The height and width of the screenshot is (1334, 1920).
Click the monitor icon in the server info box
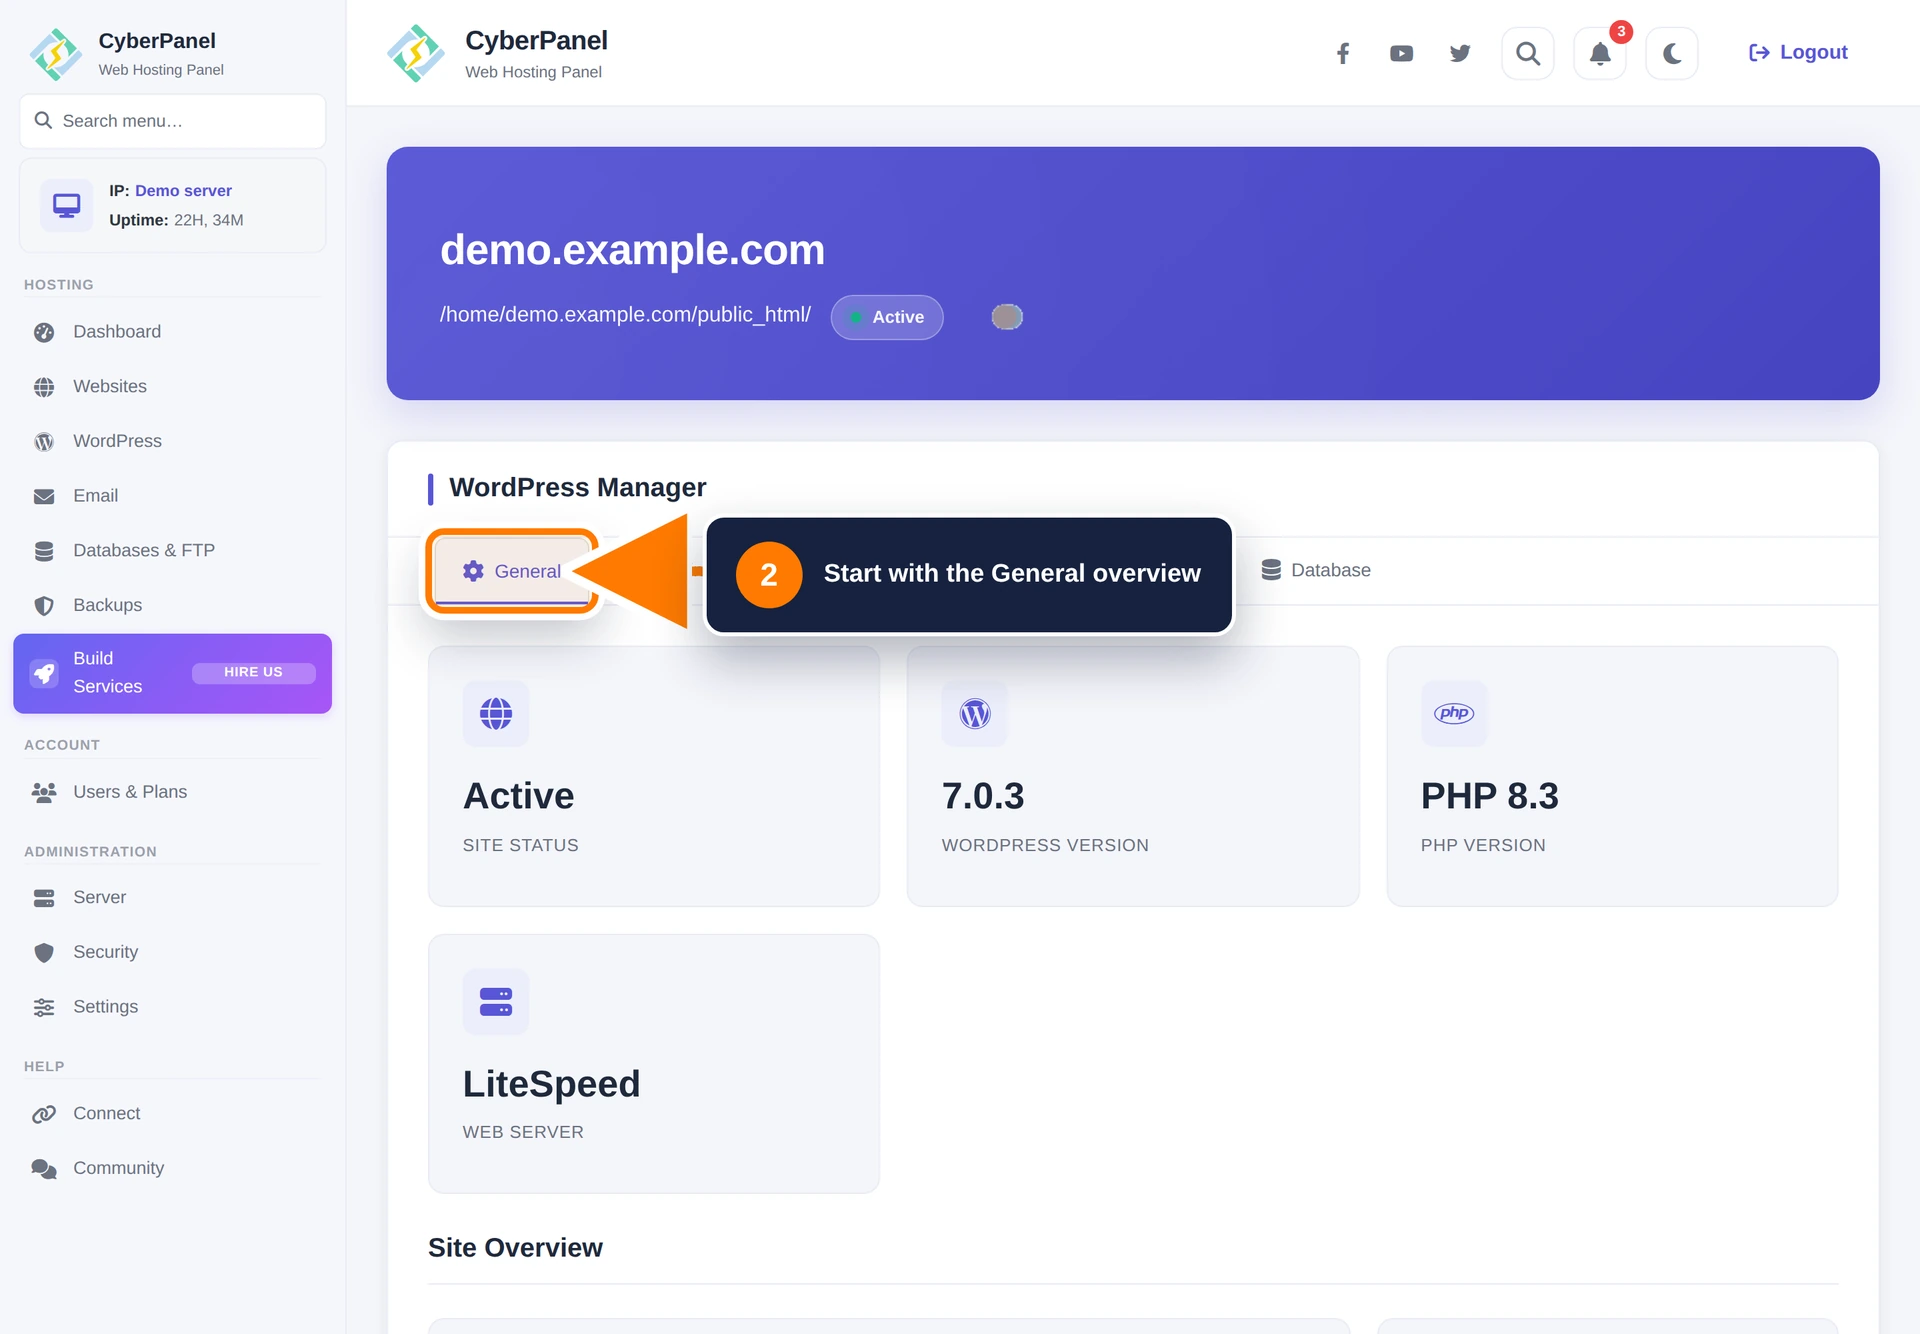point(67,205)
